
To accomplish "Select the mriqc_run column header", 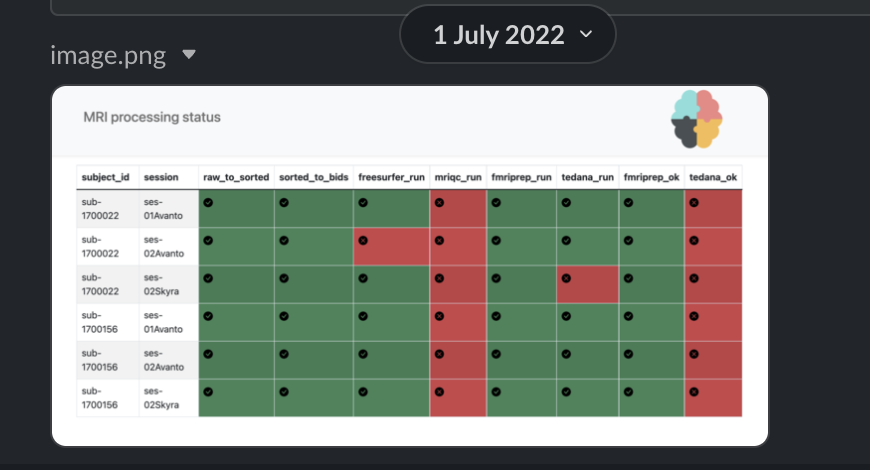I will (x=458, y=177).
